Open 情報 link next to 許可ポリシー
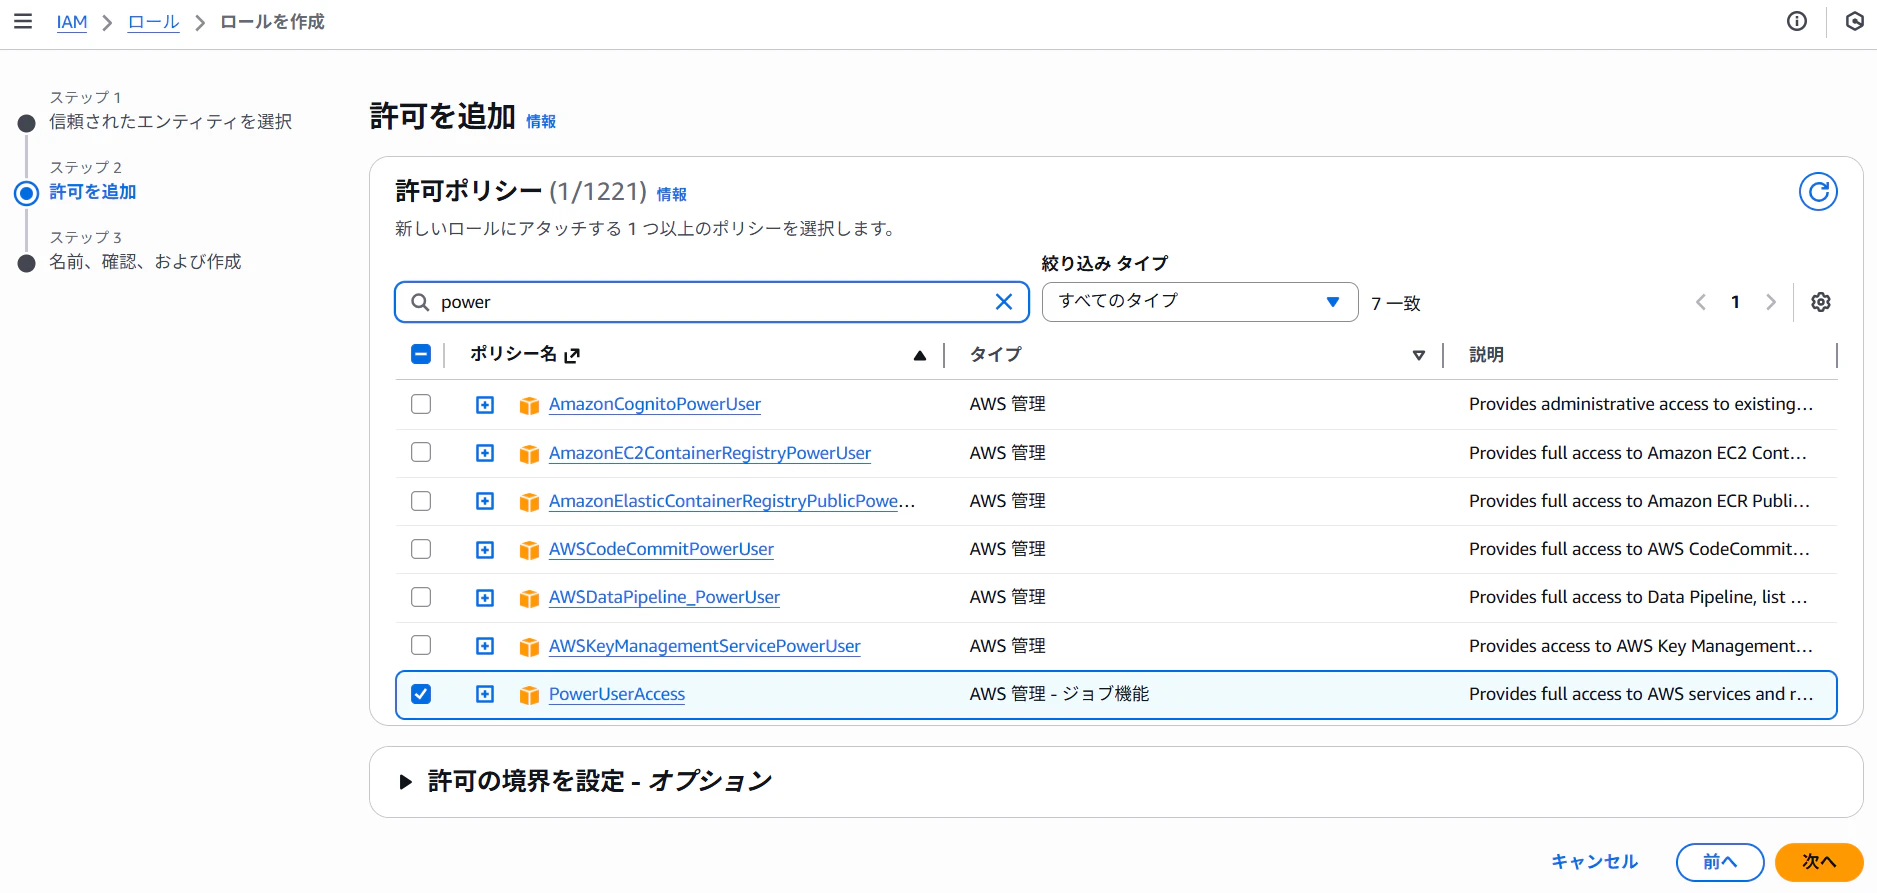The width and height of the screenshot is (1877, 893). pyautogui.click(x=672, y=194)
